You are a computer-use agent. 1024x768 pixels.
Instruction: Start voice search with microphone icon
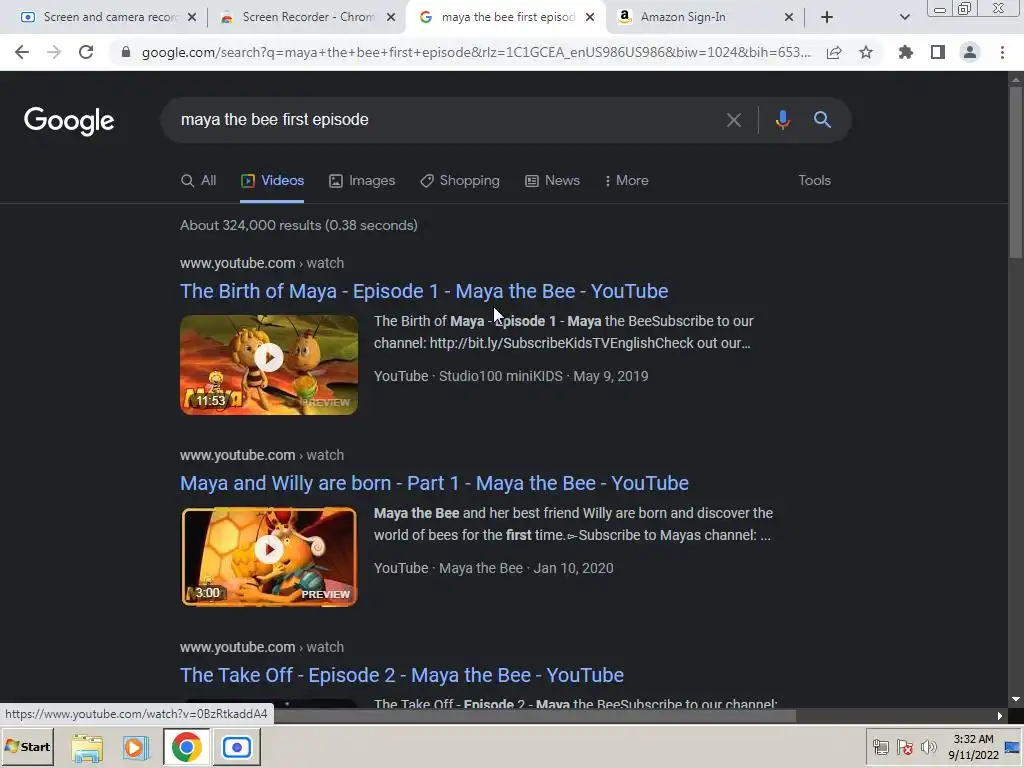[x=782, y=120]
